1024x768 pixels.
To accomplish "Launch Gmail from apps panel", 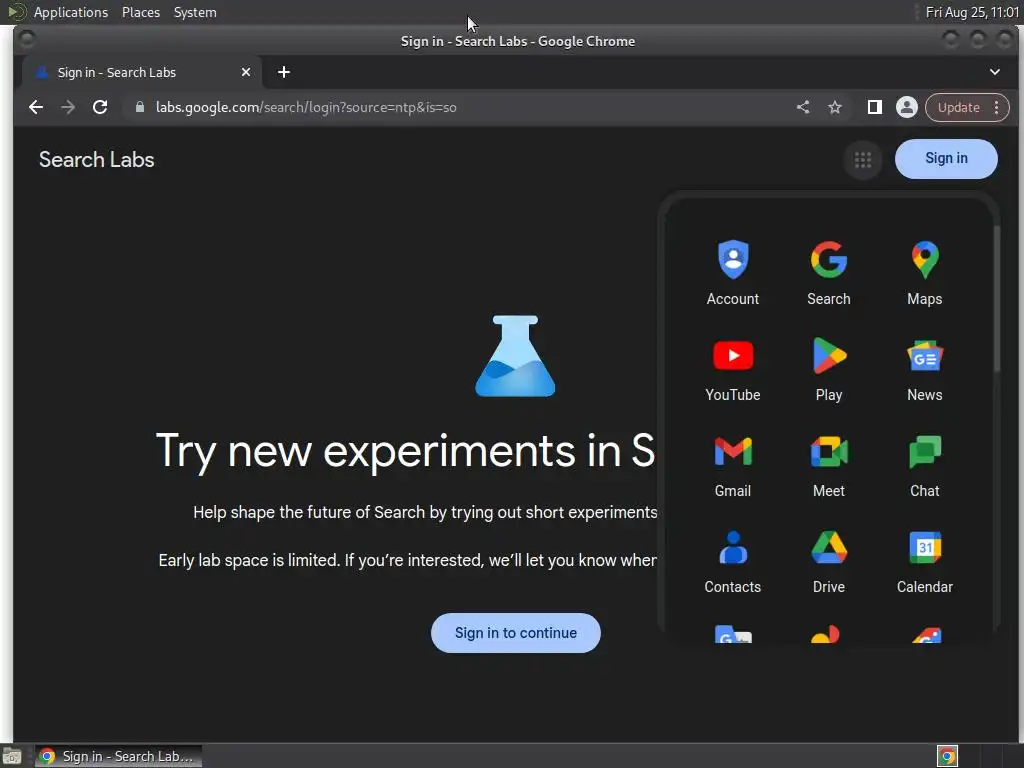I will tap(733, 465).
